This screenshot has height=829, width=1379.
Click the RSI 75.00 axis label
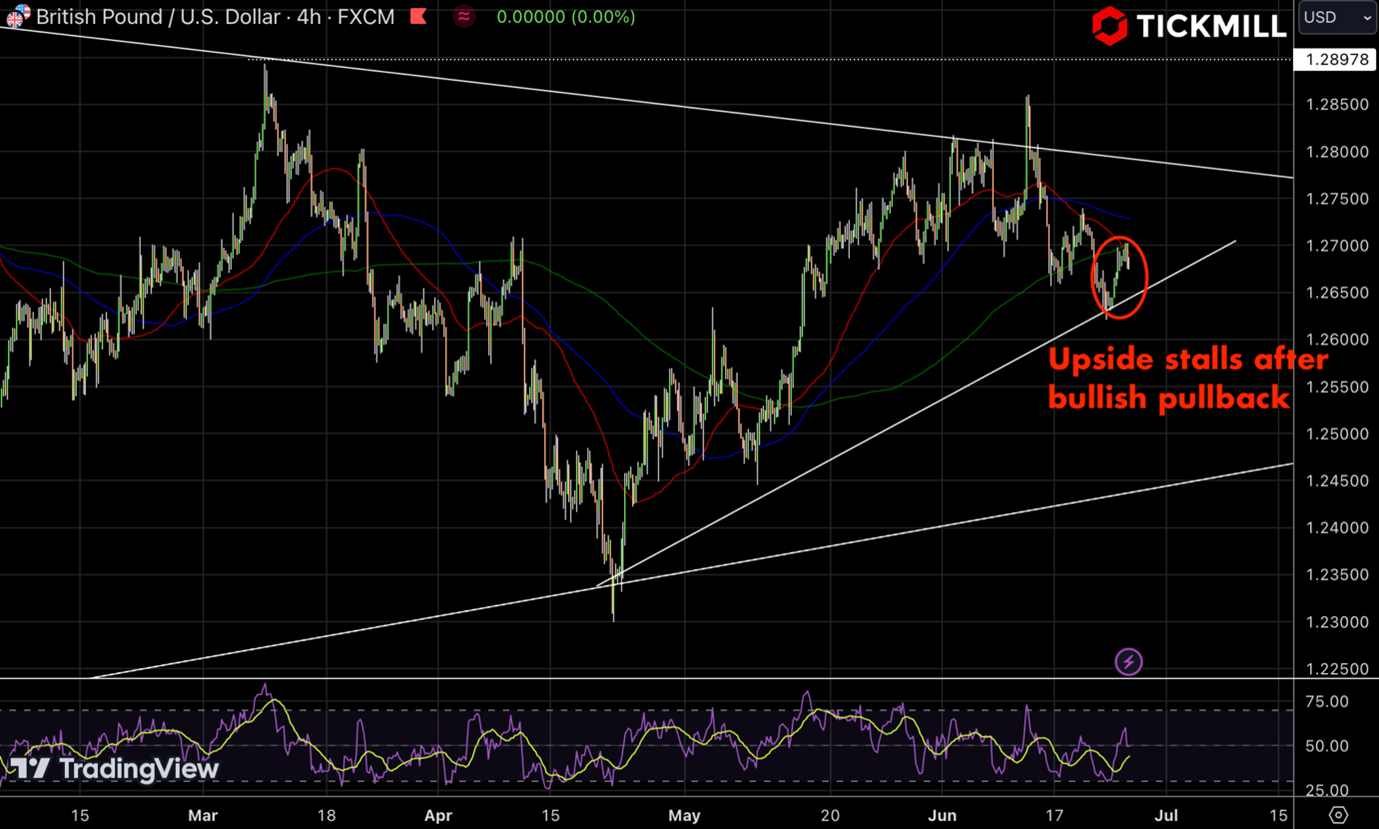click(1326, 702)
